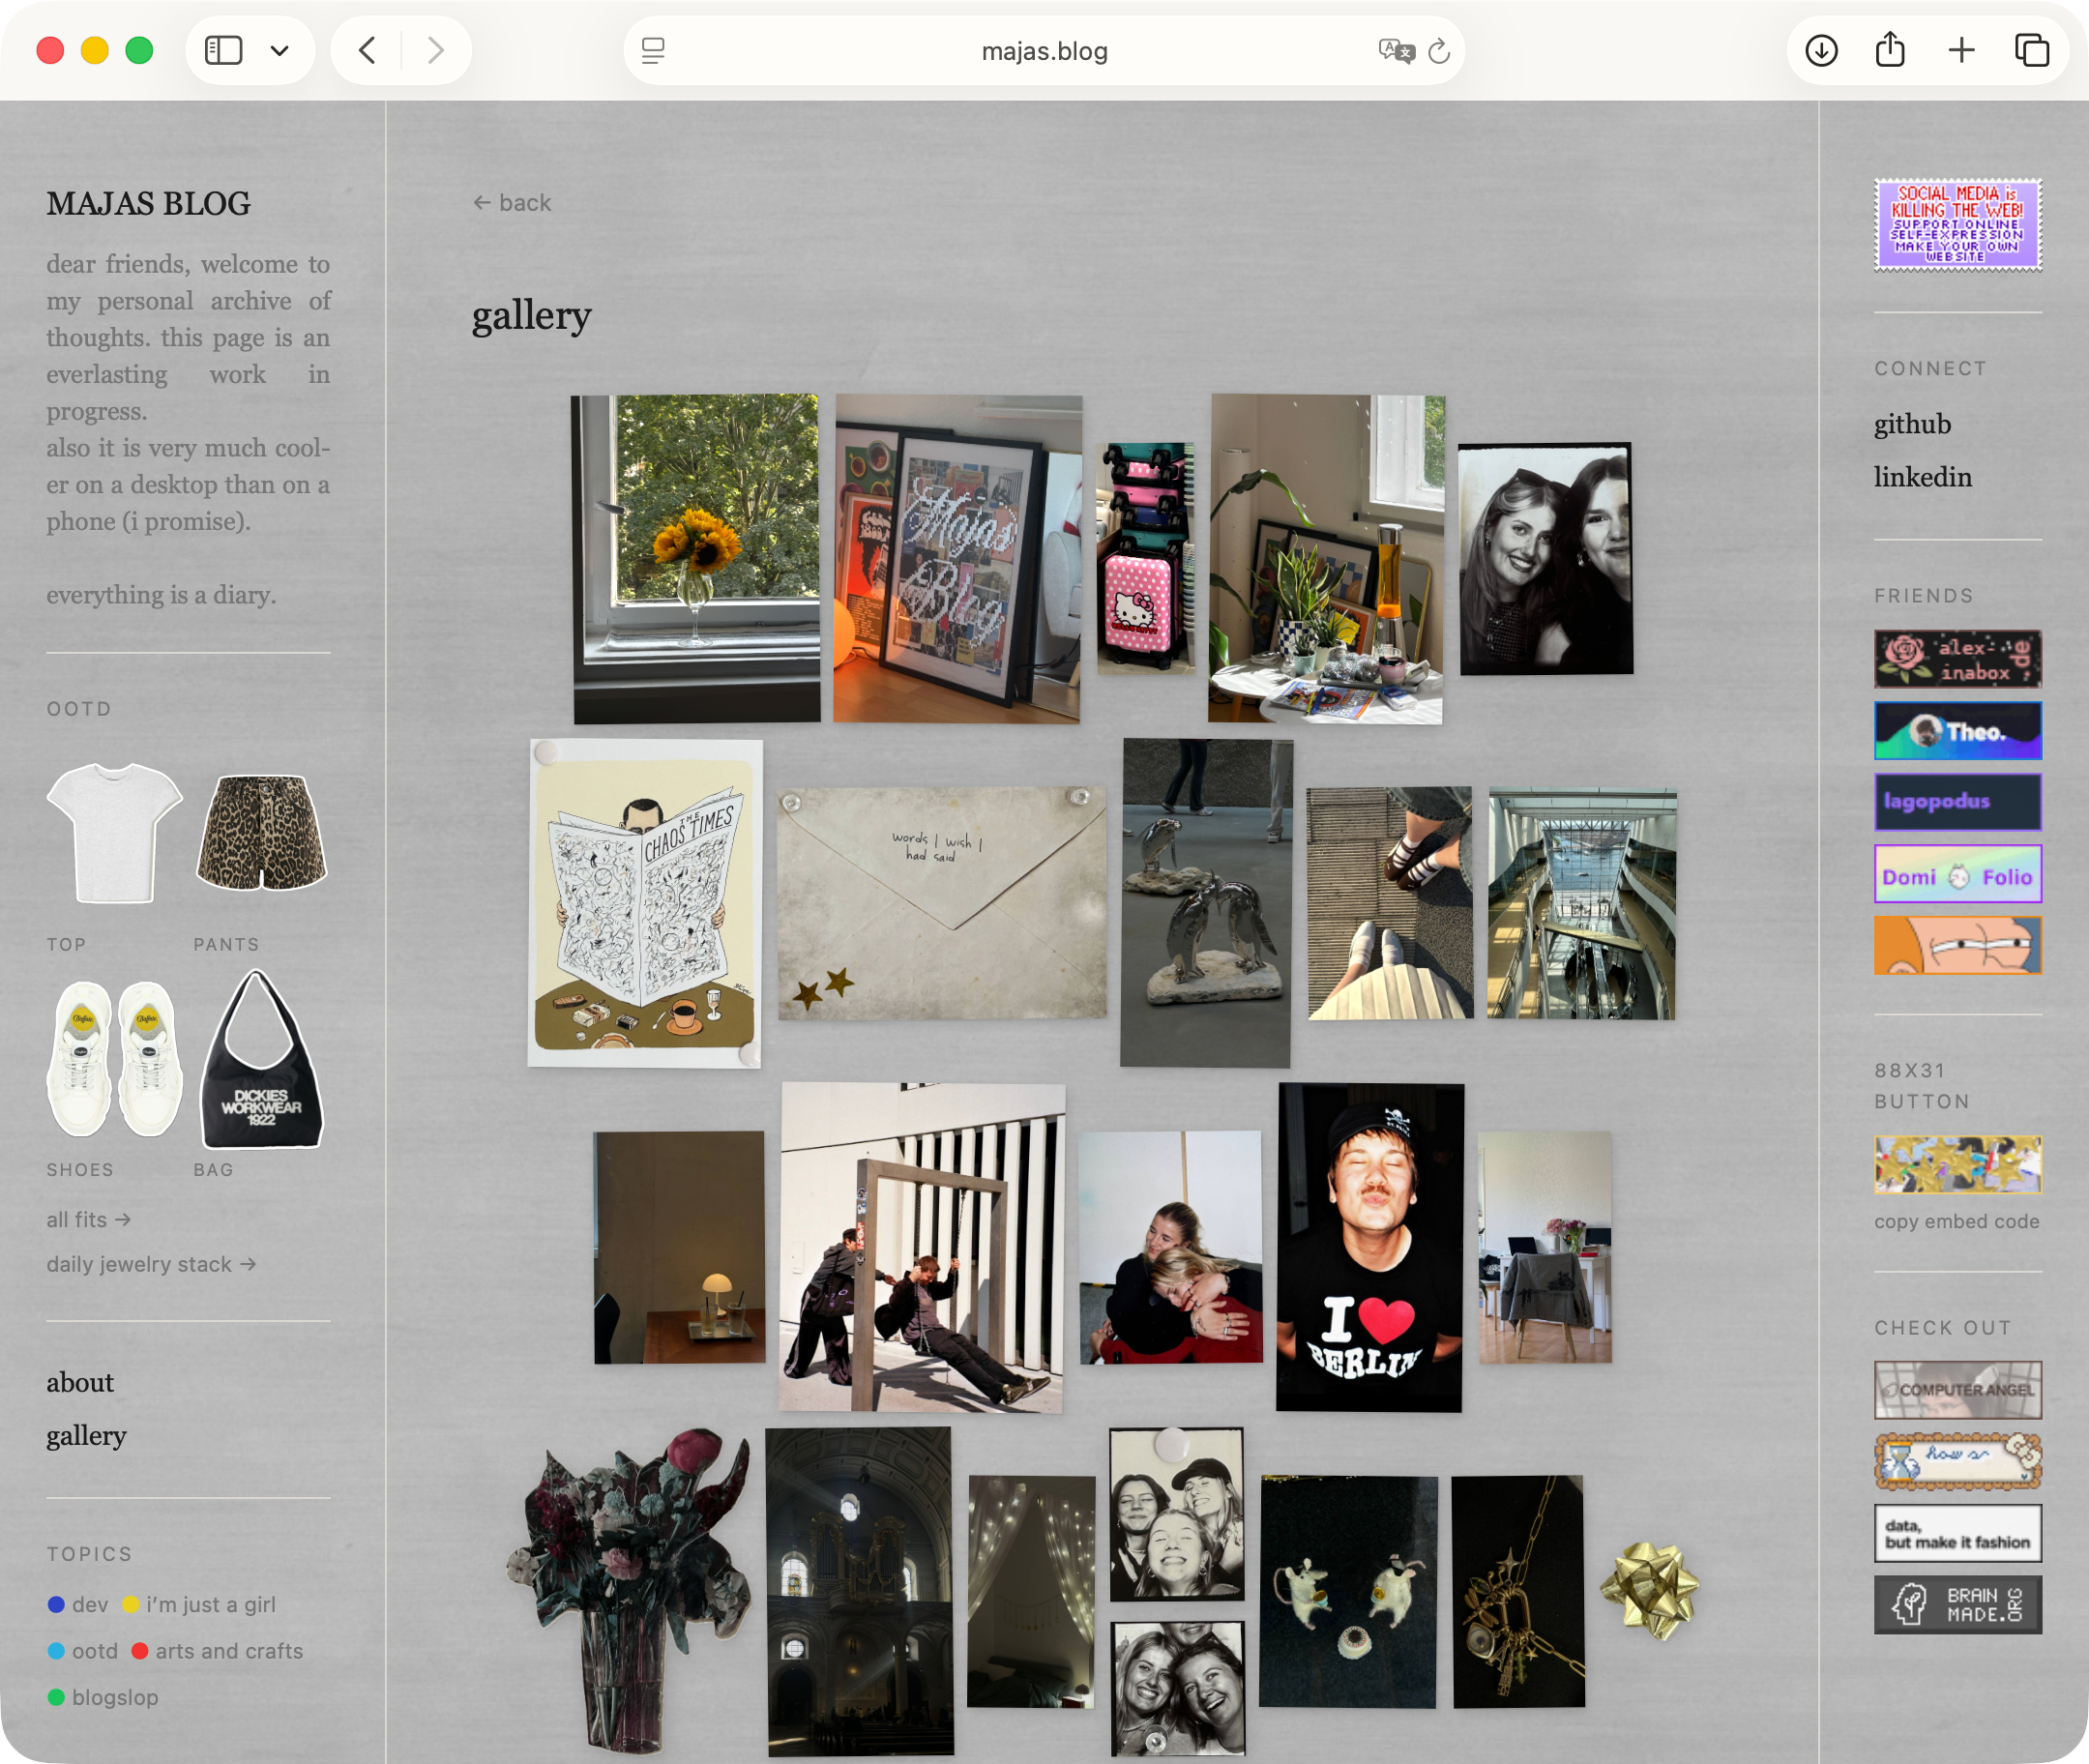Open the gold jewelry chain photo
The height and width of the screenshot is (1764, 2089).
1518,1591
